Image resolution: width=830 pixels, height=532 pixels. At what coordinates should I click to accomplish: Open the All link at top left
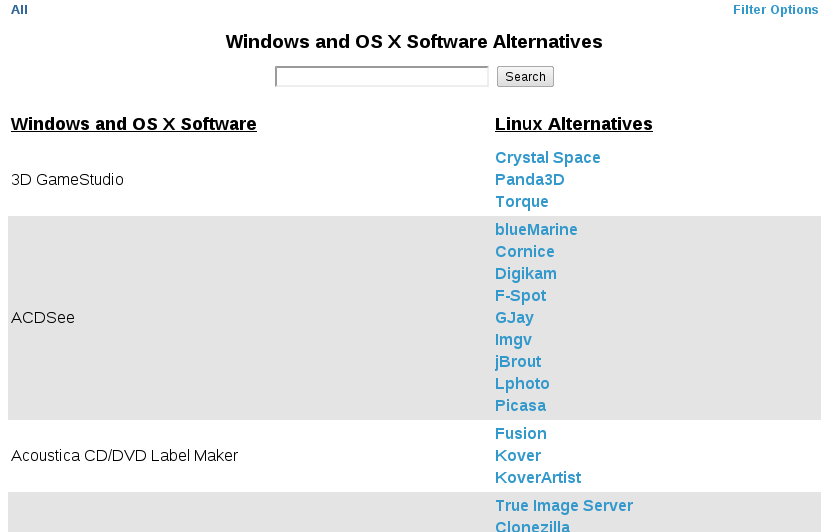click(19, 10)
